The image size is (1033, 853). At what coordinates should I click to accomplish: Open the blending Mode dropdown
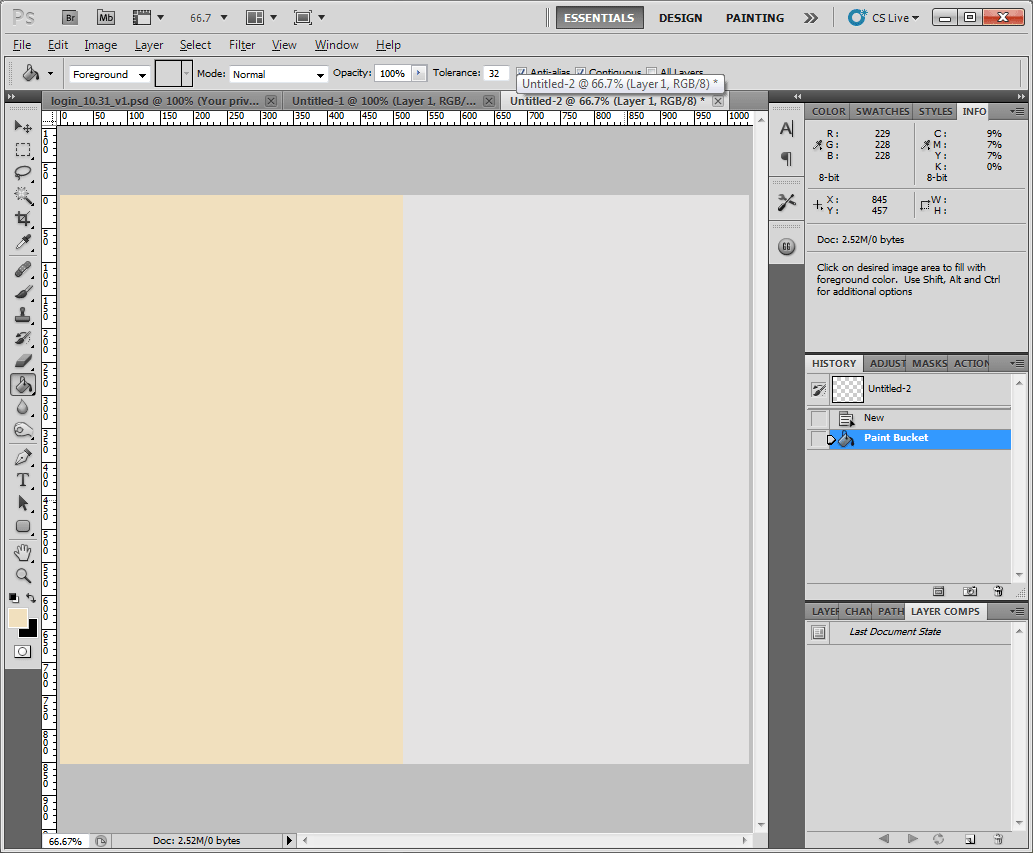pos(278,74)
